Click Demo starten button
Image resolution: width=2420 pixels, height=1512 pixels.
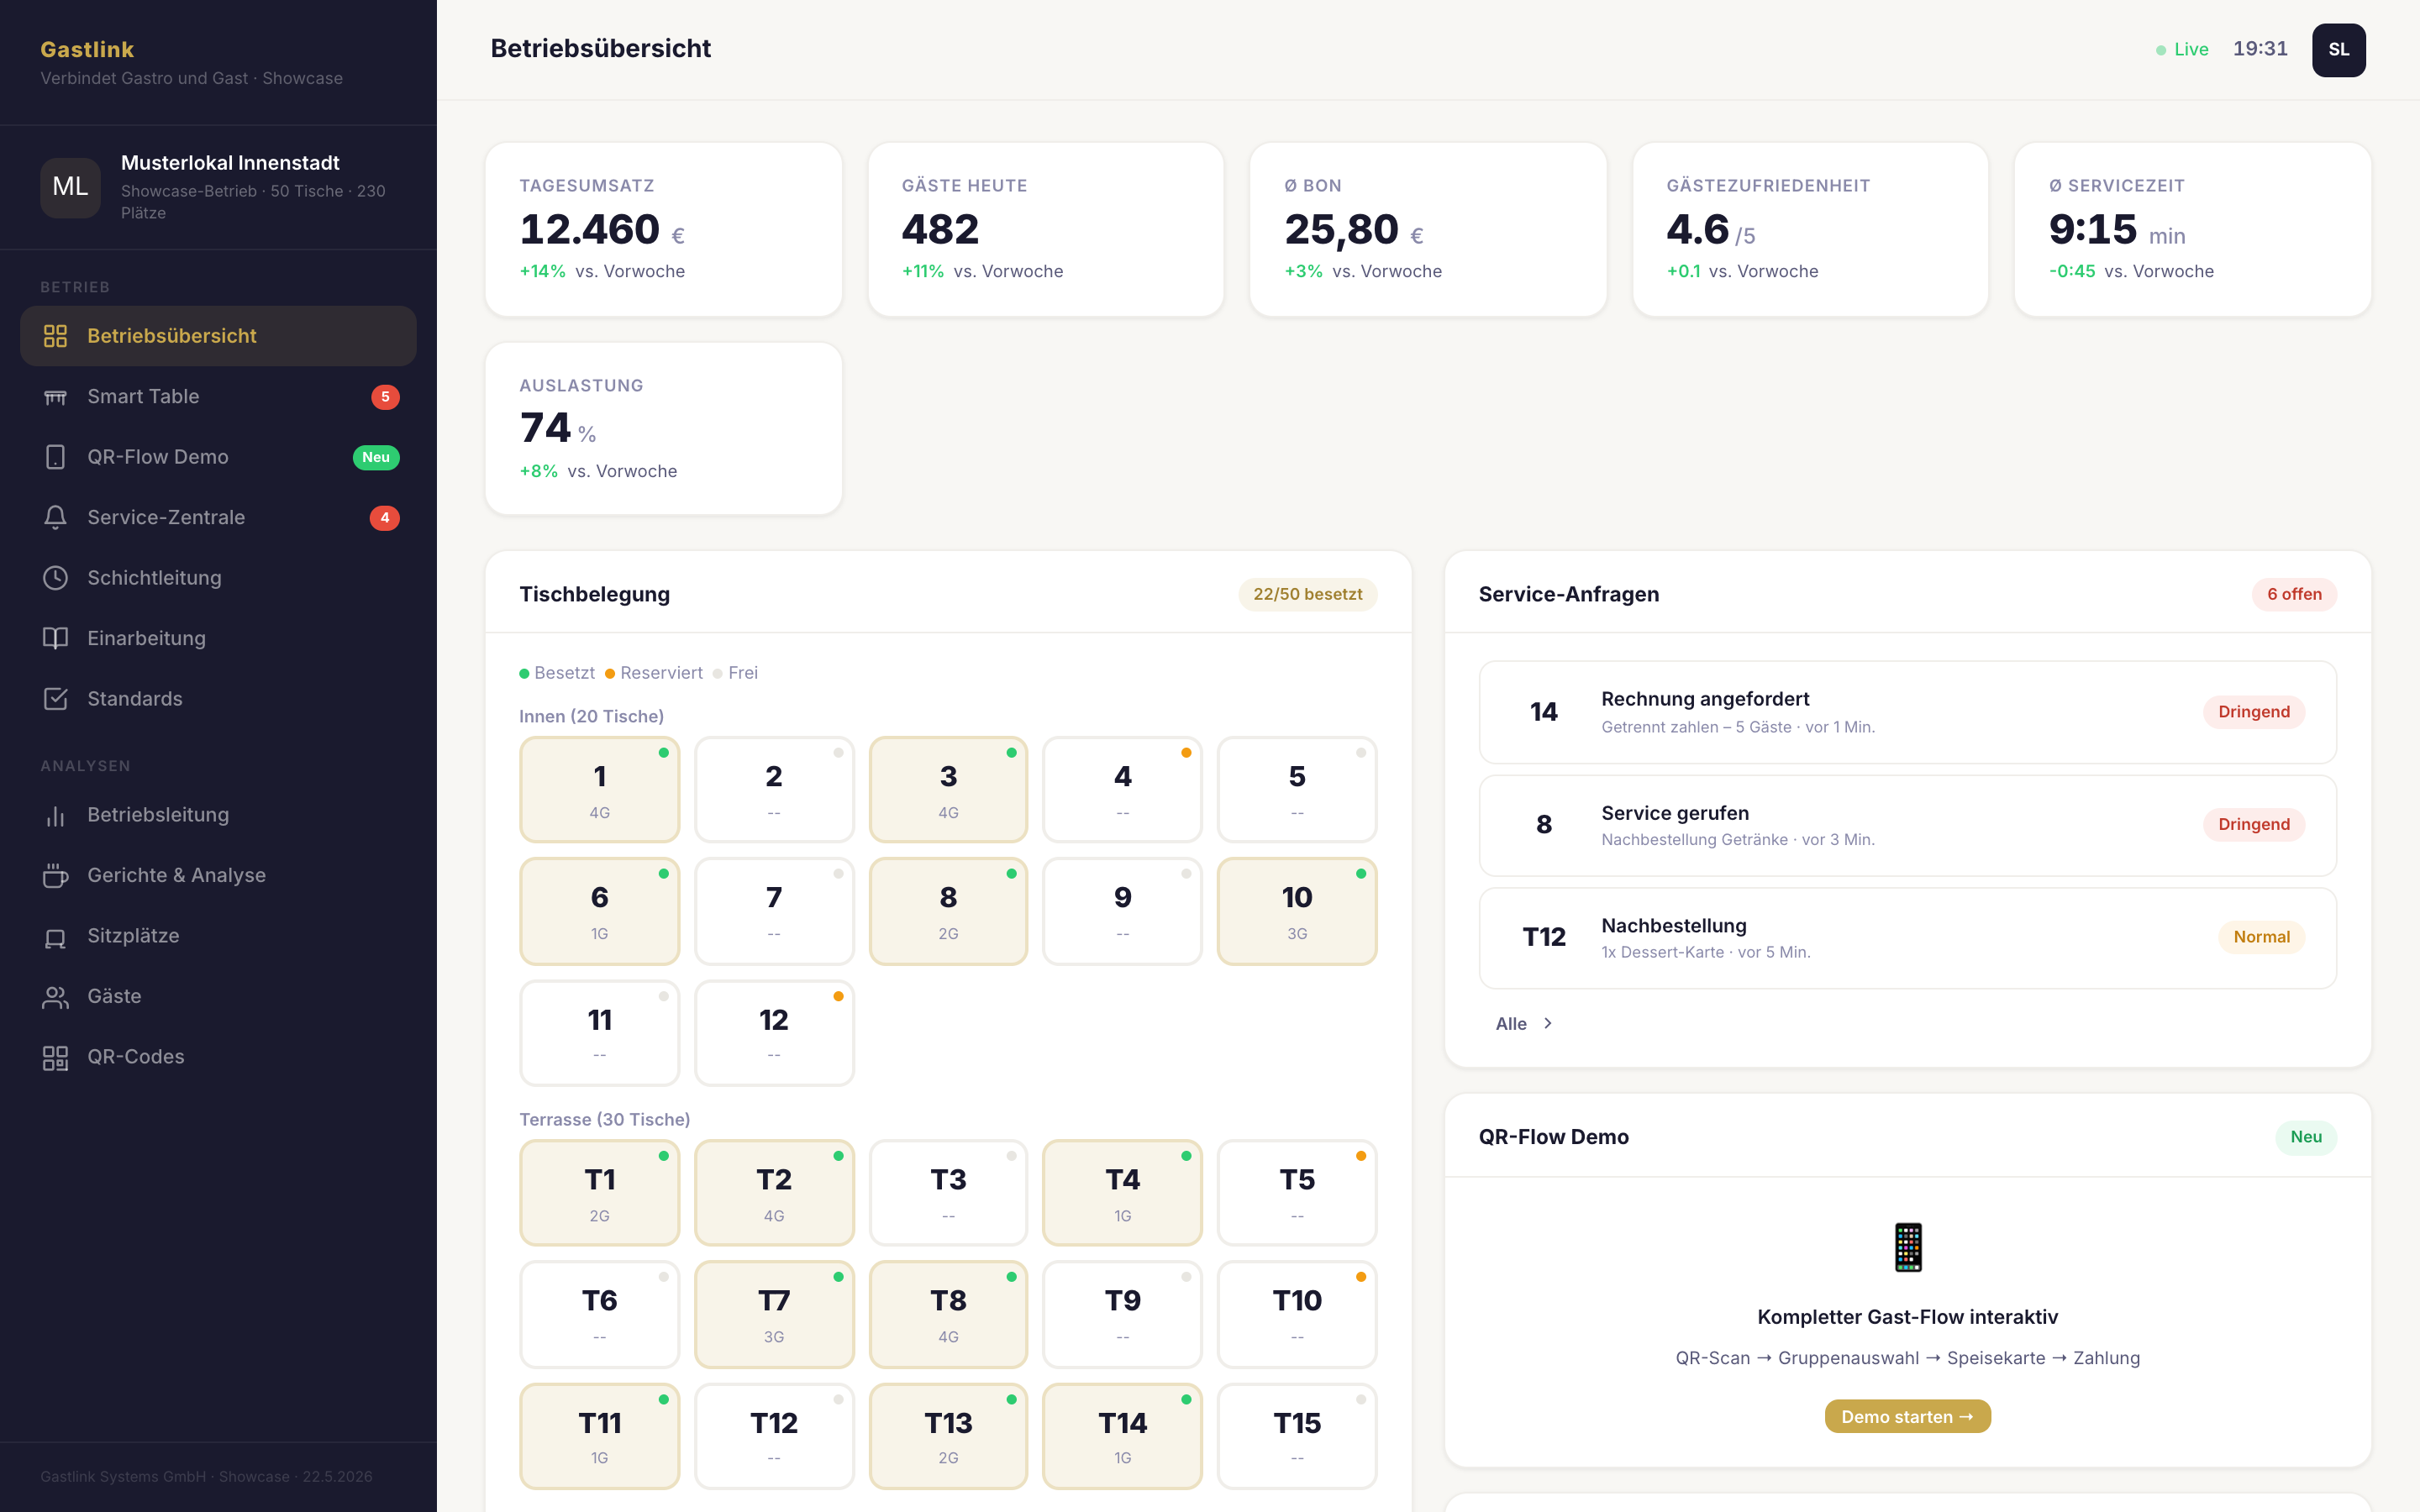(1907, 1416)
